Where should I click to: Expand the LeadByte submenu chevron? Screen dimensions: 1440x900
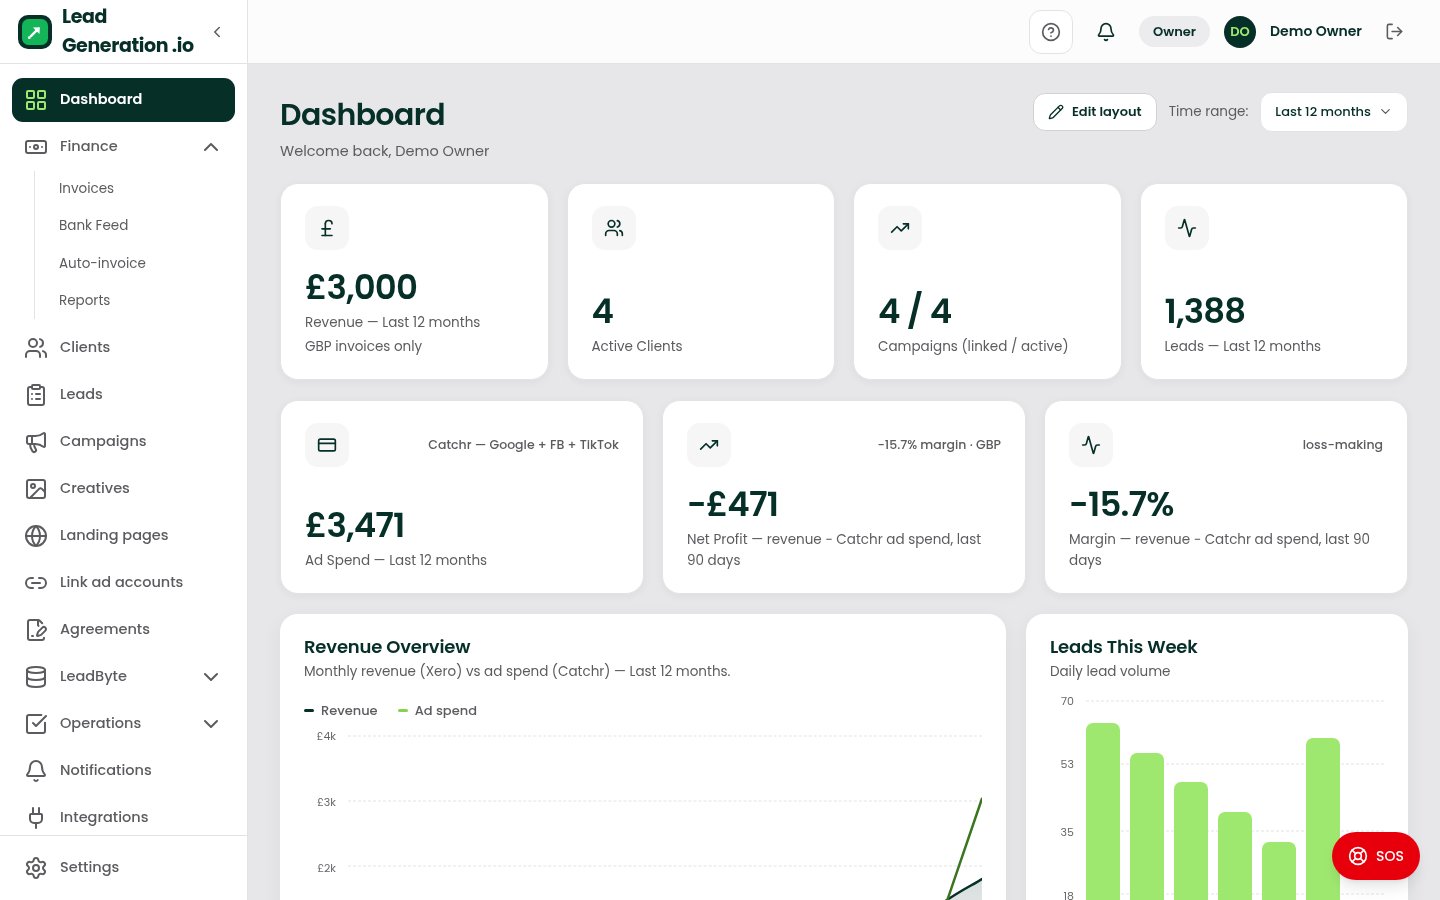pyautogui.click(x=211, y=676)
